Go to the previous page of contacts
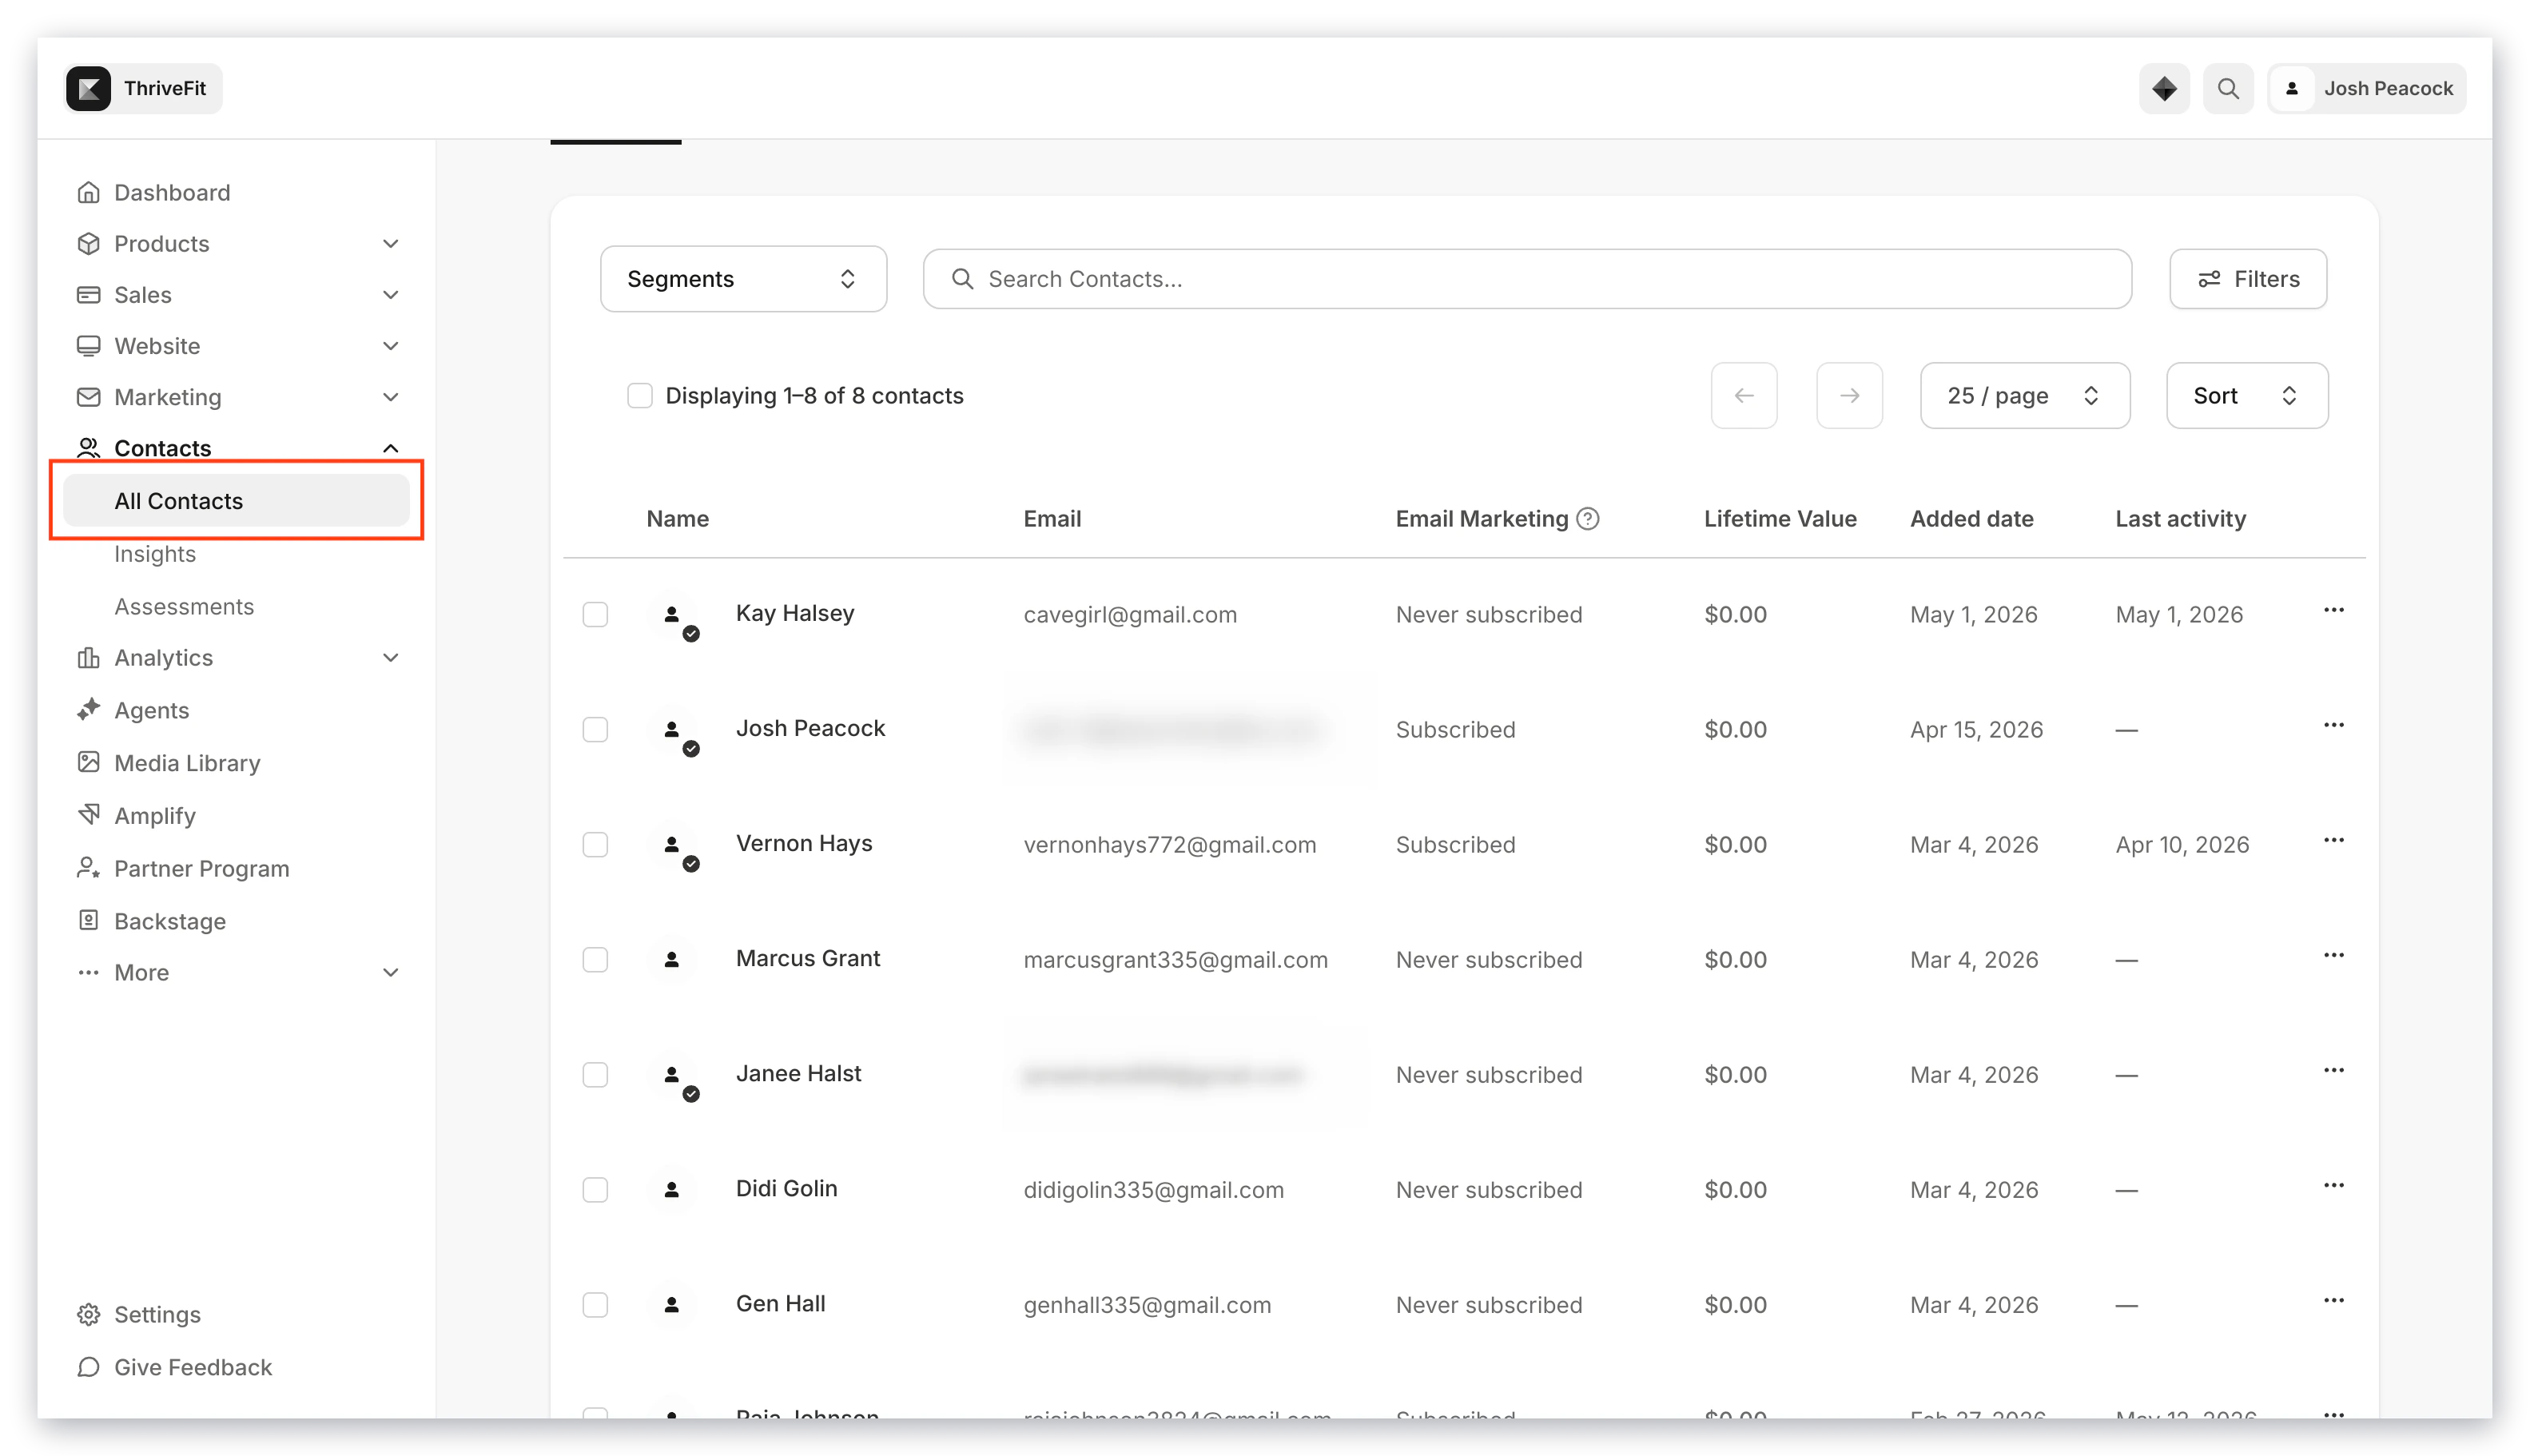2530x1456 pixels. point(1743,395)
